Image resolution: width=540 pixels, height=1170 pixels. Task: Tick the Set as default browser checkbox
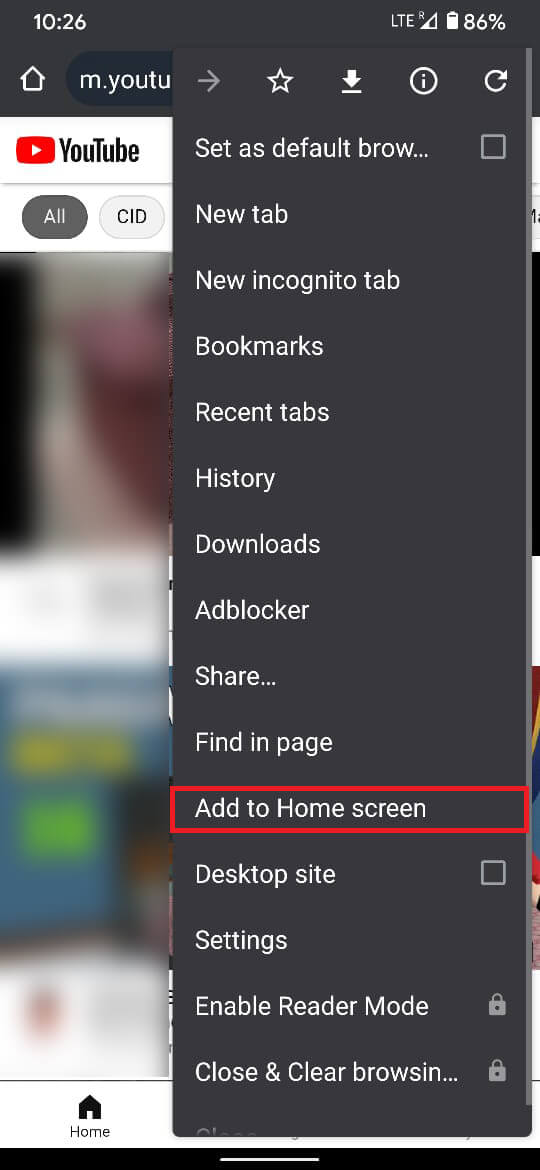(x=493, y=148)
